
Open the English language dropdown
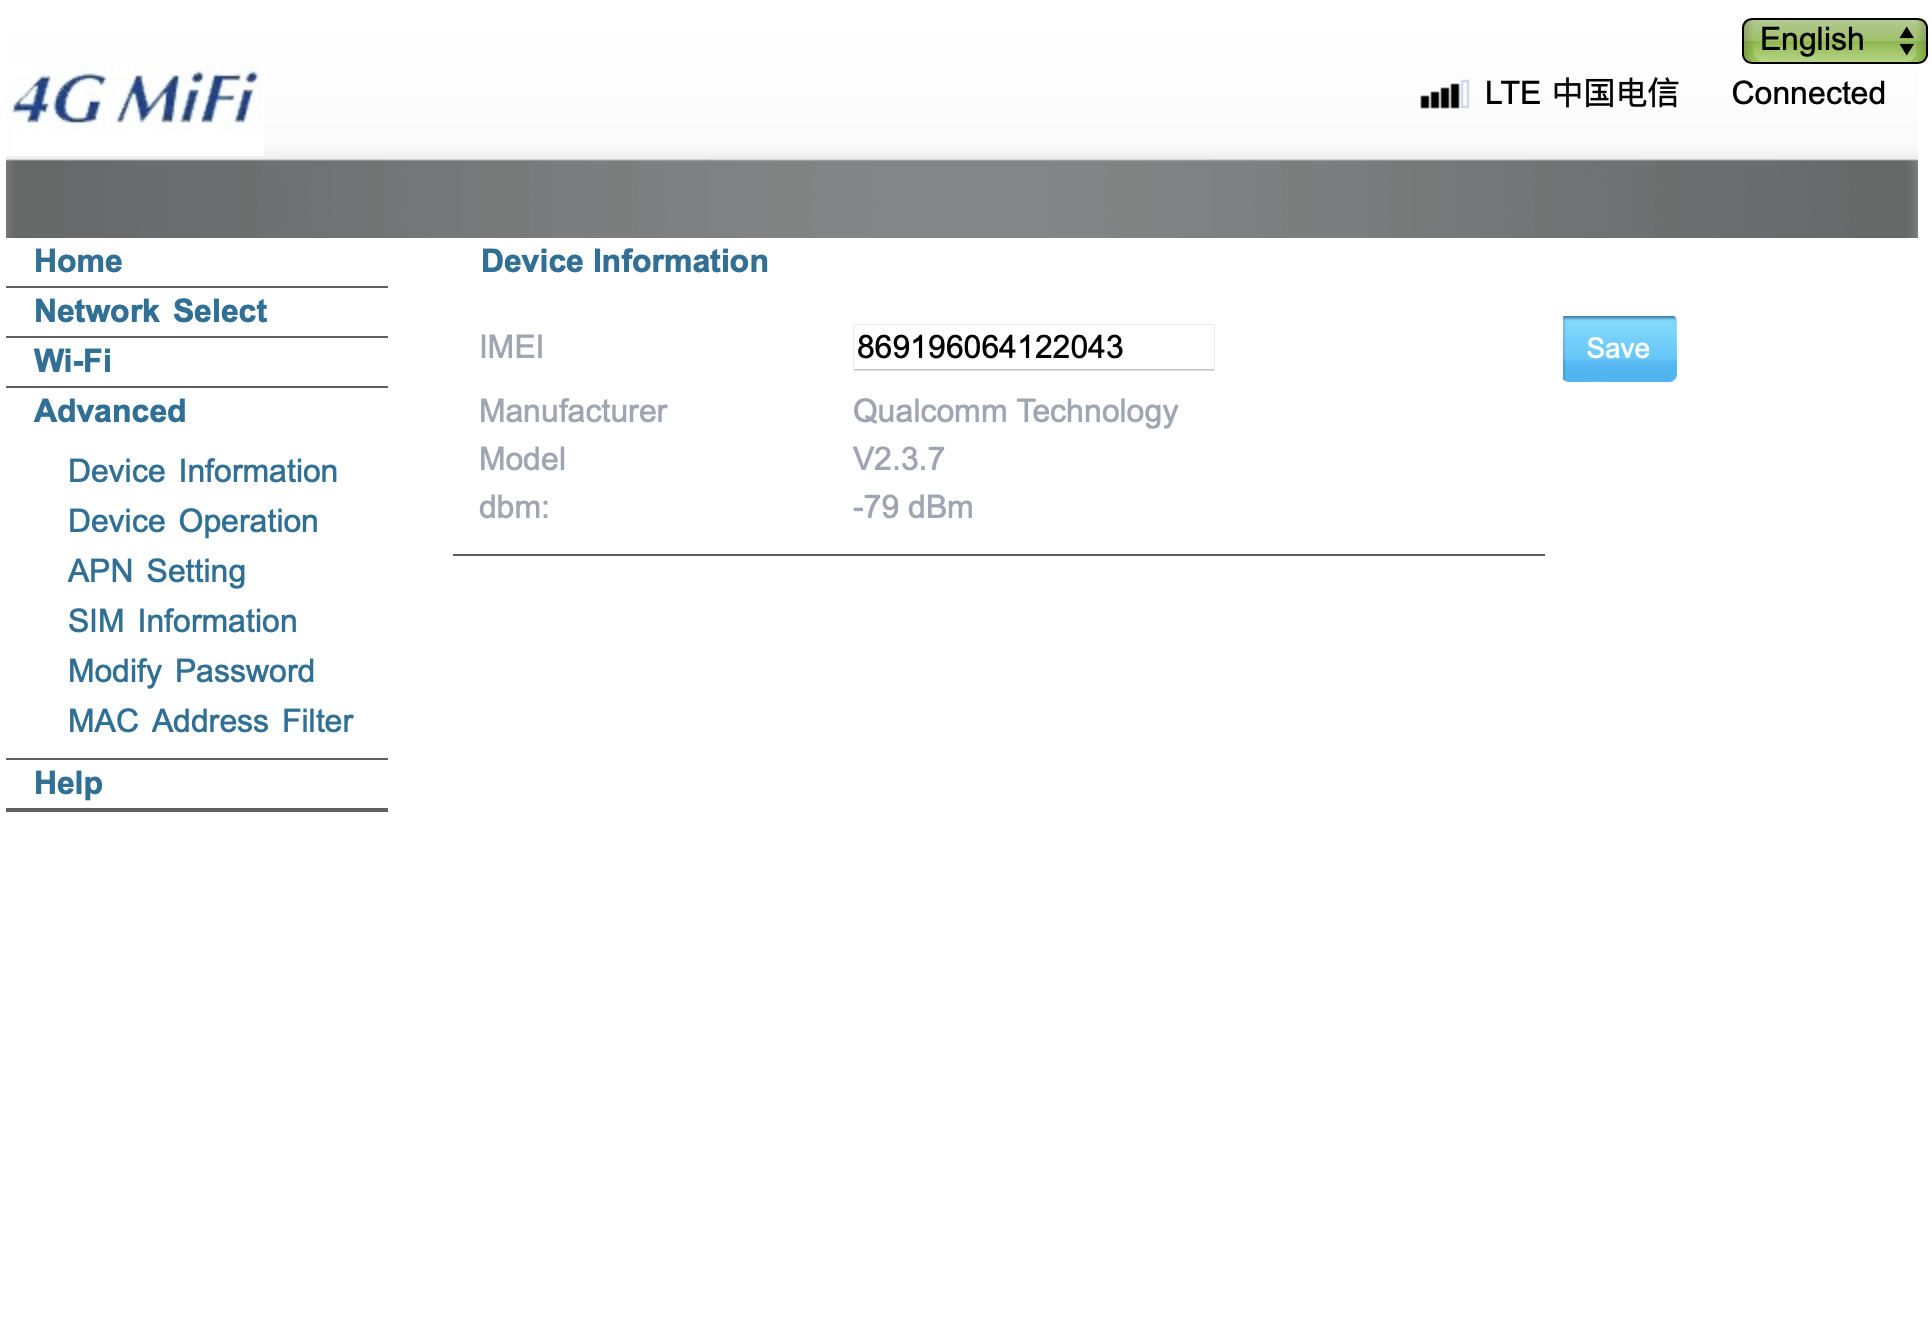click(1833, 41)
